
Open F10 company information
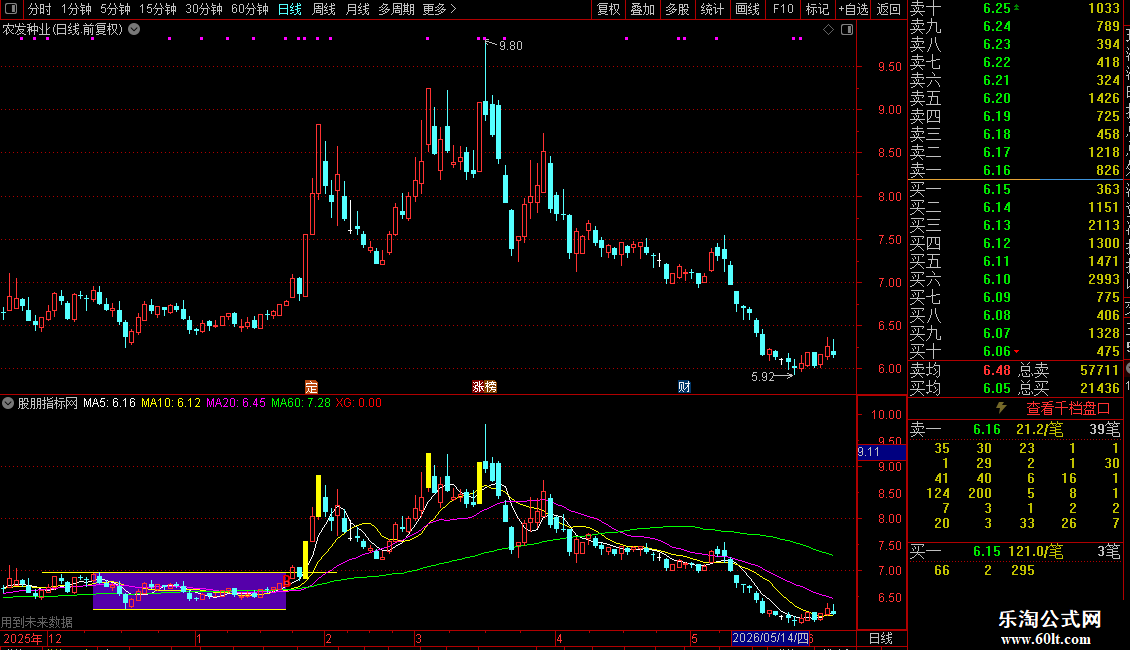pyautogui.click(x=783, y=9)
